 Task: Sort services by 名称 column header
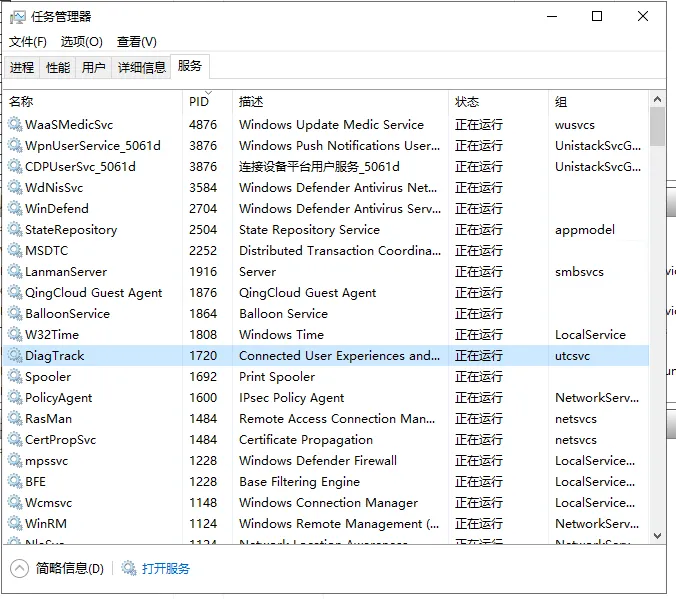(x=21, y=101)
